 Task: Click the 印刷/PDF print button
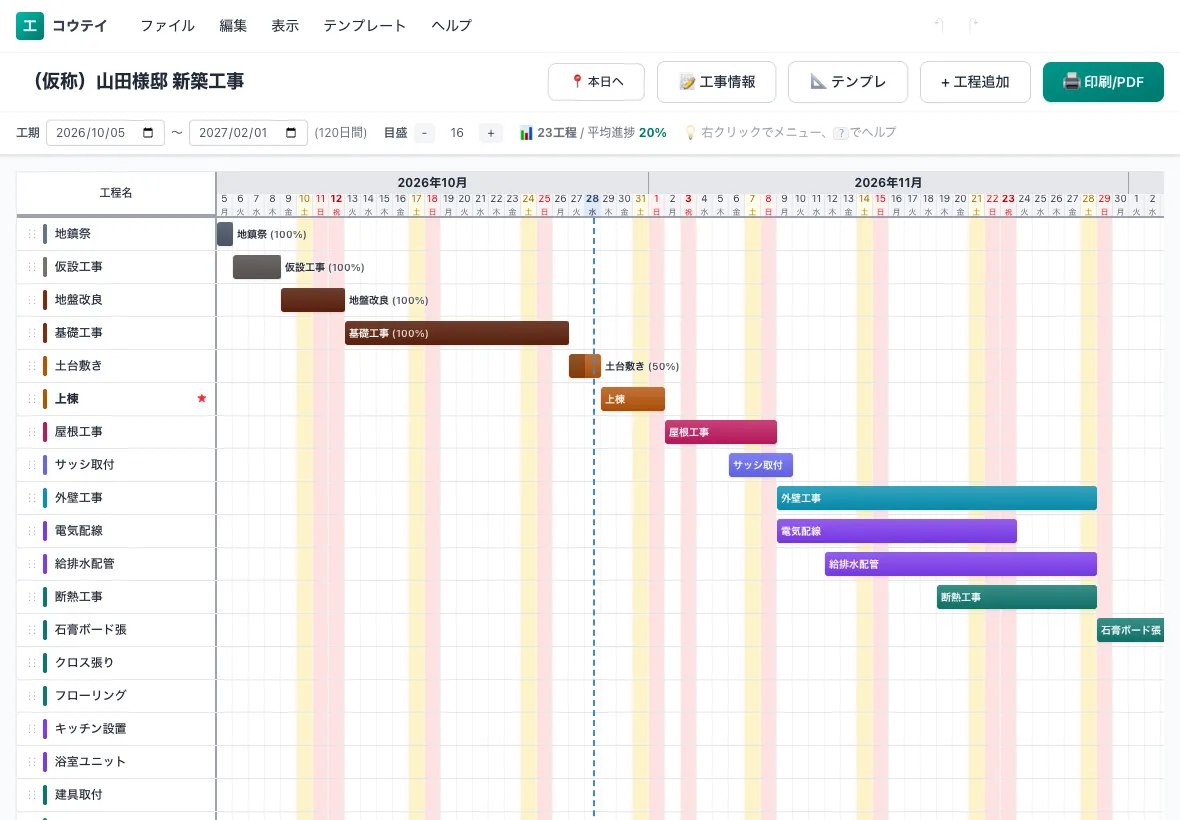pyautogui.click(x=1103, y=81)
